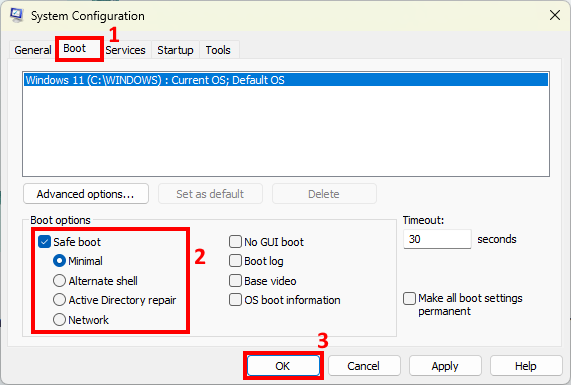Open the Tools tab
The width and height of the screenshot is (571, 385).
coord(218,50)
